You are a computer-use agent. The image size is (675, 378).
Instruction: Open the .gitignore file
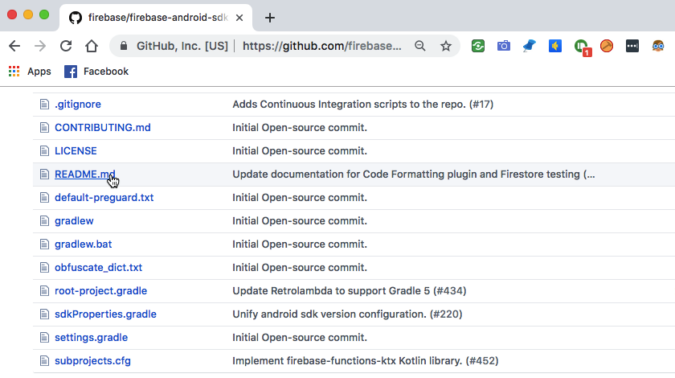[77, 104]
